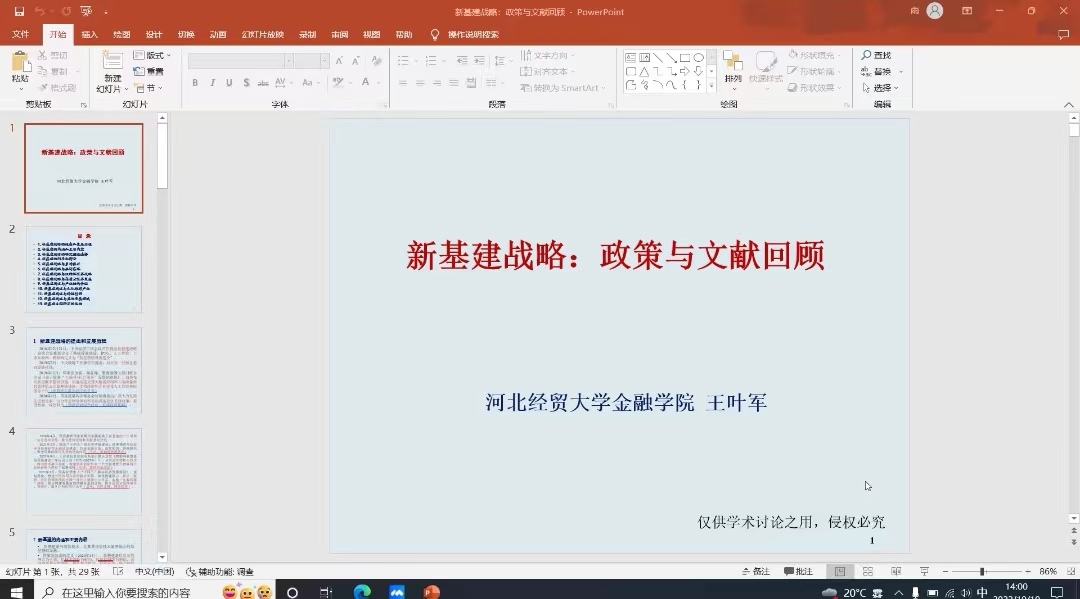
Task: Select the Triangle shape in gallery
Action: (644, 72)
